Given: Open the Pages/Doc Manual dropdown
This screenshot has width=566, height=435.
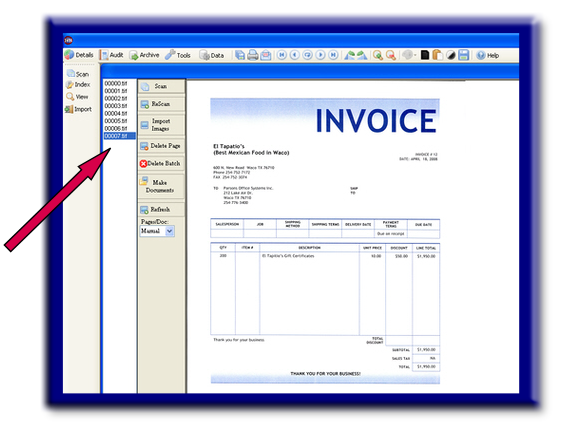Looking at the screenshot, I should click(157, 231).
